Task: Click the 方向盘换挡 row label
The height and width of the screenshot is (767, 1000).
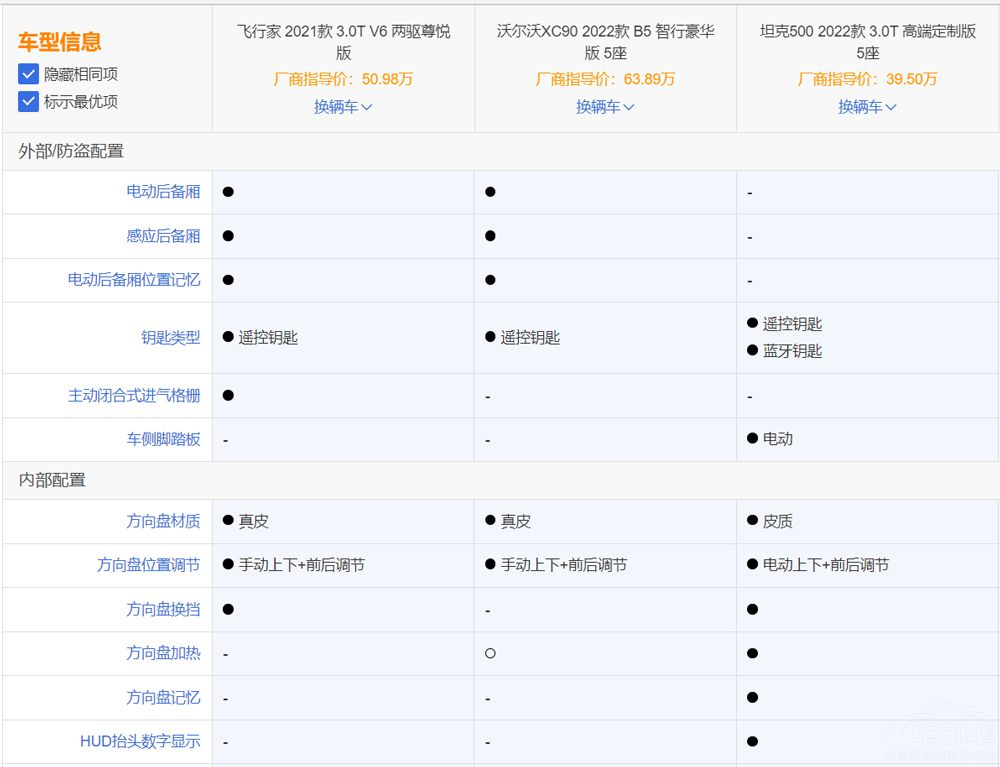Action: (x=163, y=609)
